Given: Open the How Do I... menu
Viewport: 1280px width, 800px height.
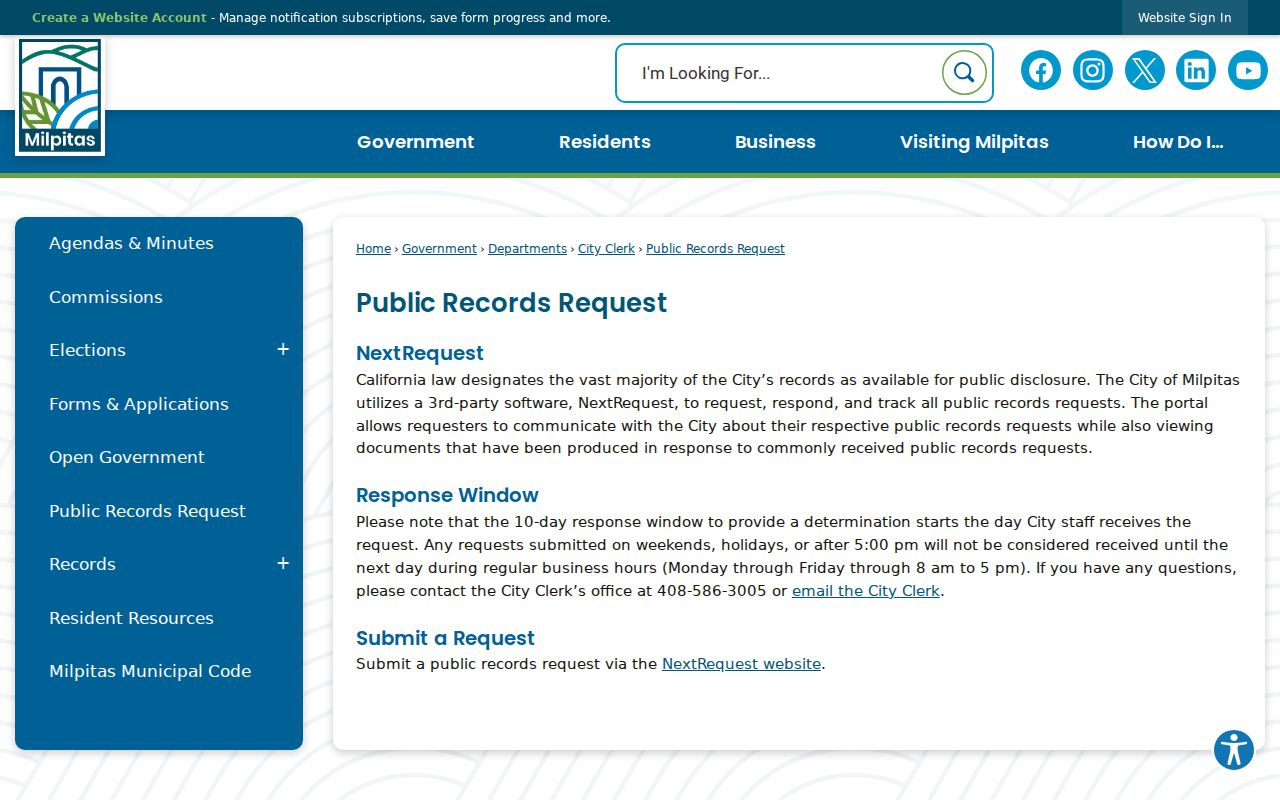Looking at the screenshot, I should 1178,142.
